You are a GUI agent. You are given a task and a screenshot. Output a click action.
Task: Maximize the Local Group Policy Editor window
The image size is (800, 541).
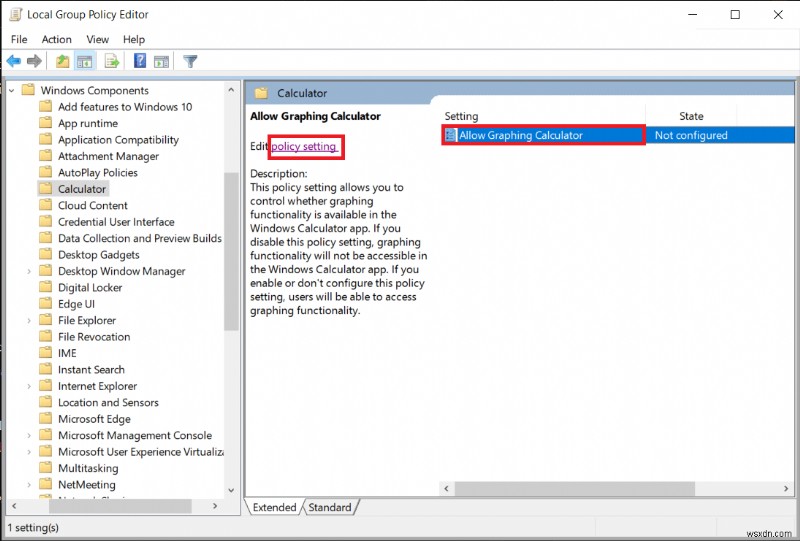(735, 14)
